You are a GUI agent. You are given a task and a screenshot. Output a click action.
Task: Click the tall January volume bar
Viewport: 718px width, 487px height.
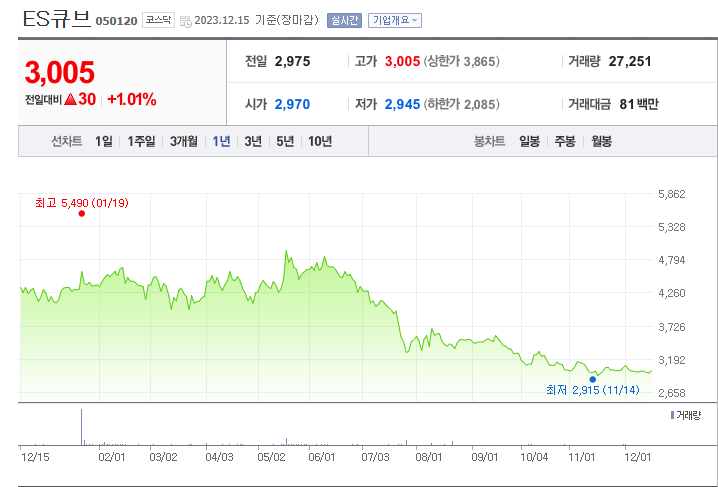(x=82, y=427)
